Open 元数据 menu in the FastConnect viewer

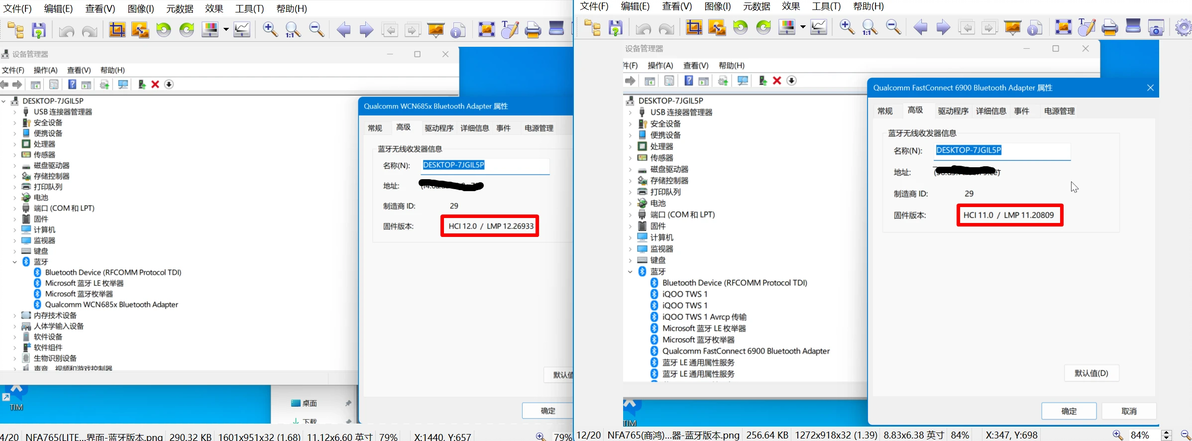756,6
